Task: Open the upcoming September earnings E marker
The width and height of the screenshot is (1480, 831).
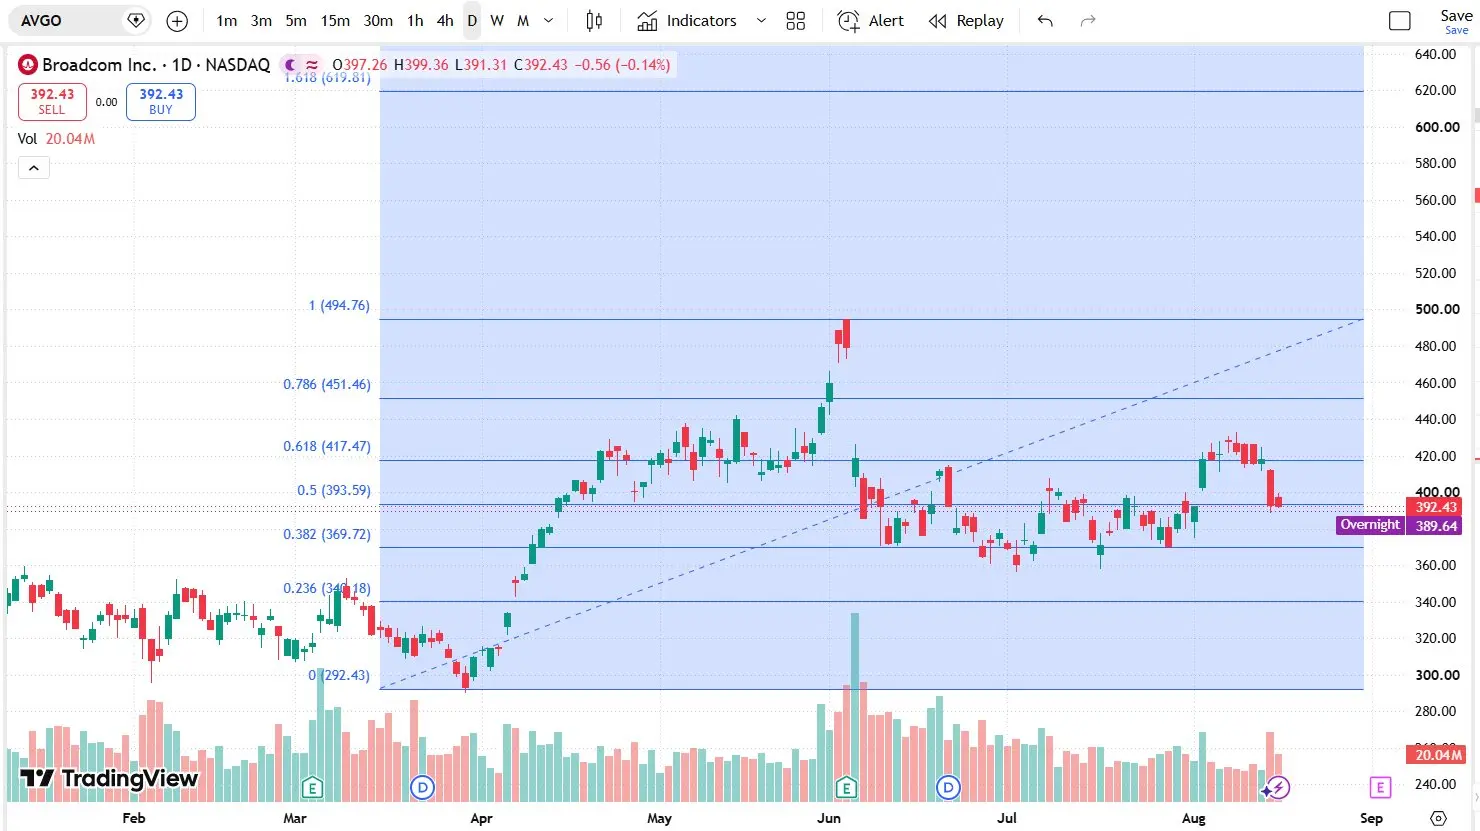Action: point(1380,788)
